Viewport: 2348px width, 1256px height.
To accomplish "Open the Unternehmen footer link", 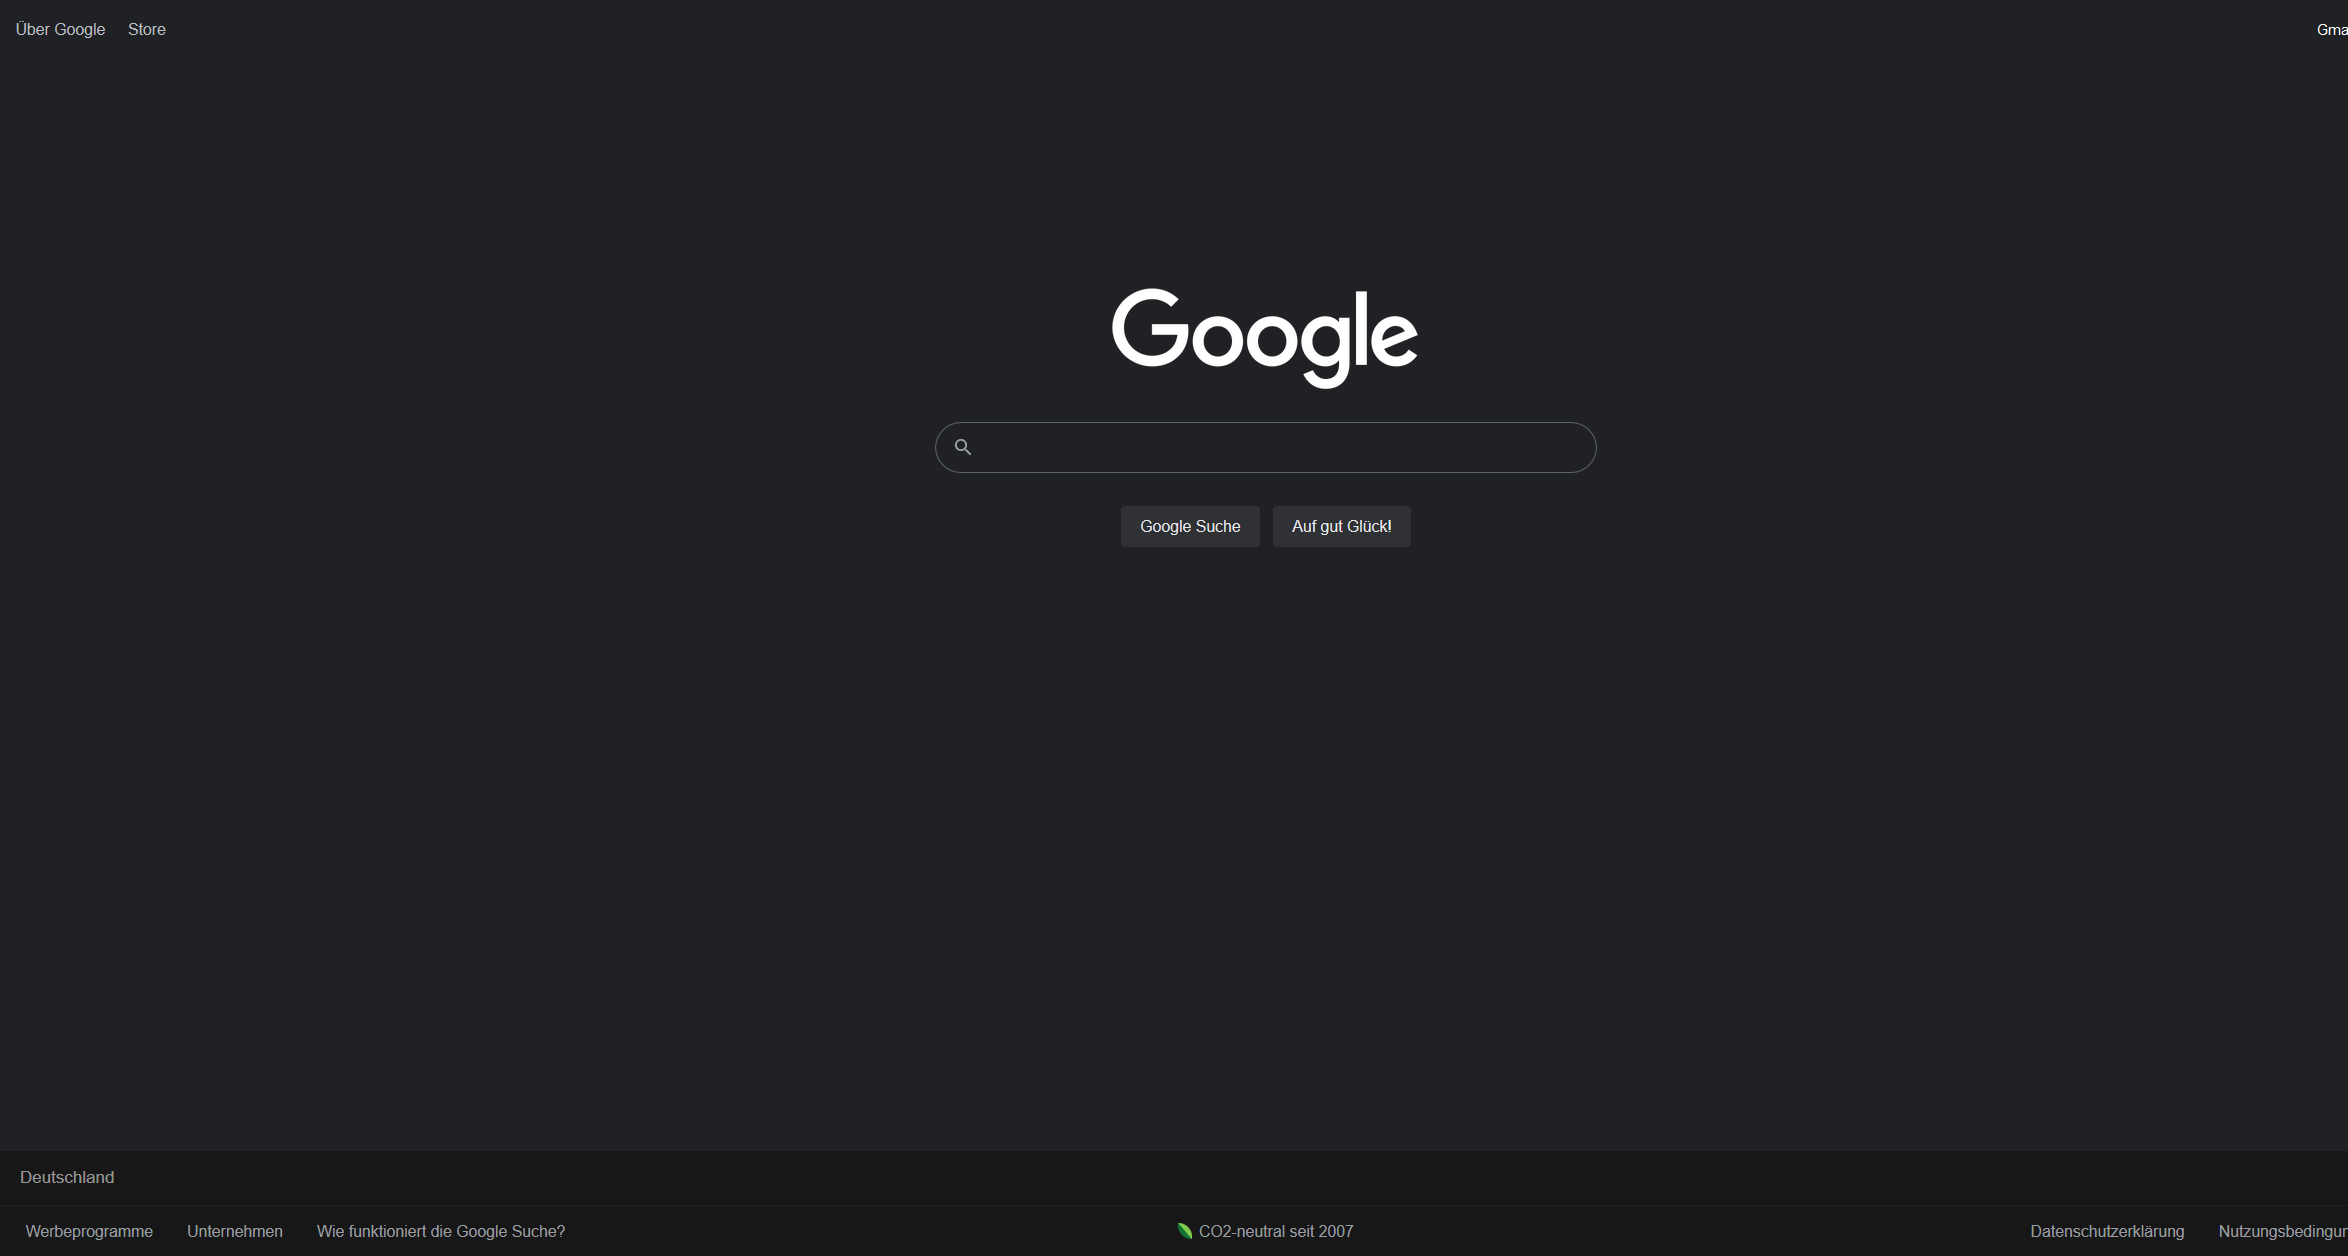I will pyautogui.click(x=235, y=1231).
